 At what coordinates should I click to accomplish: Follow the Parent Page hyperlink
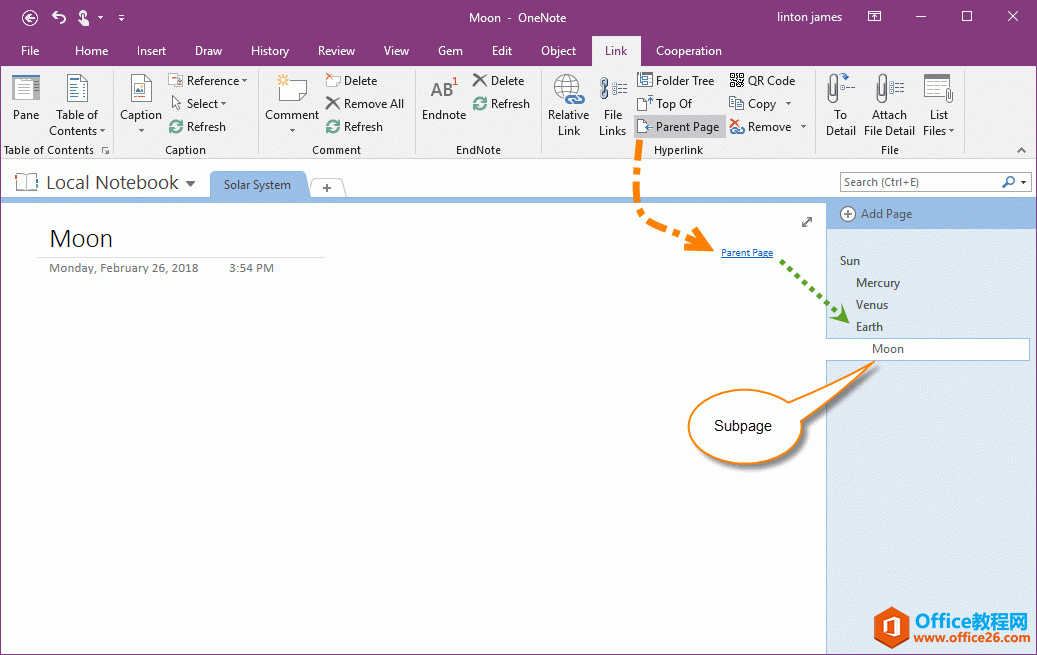coord(746,253)
